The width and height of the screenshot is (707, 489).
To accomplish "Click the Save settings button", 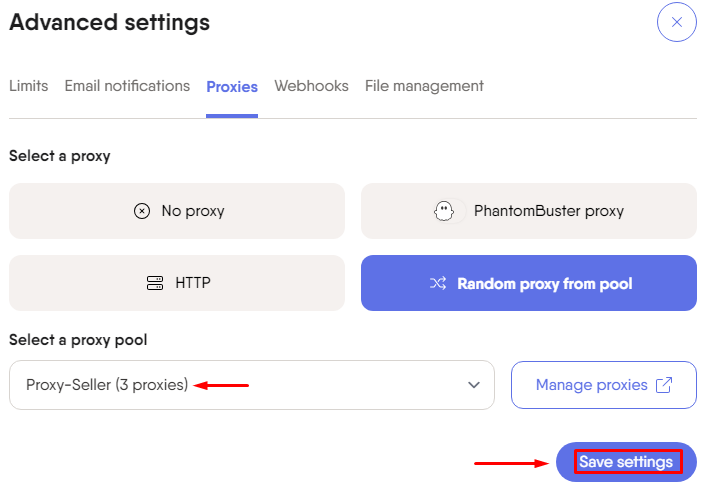I will coord(626,462).
